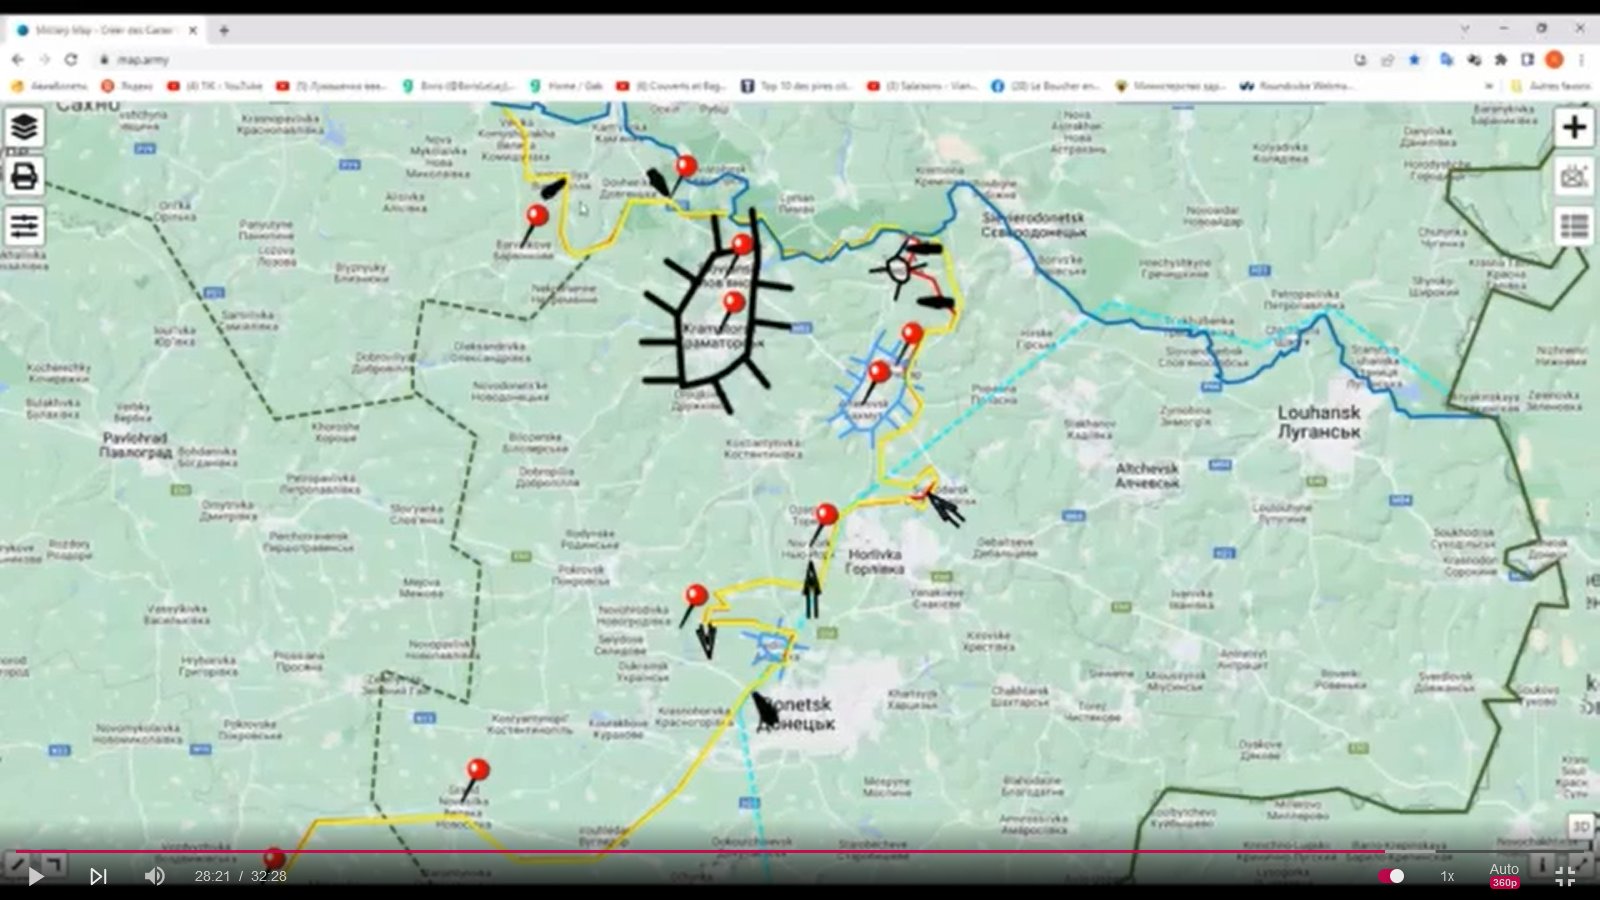Toggle the autoplay switch
The width and height of the screenshot is (1600, 900).
point(1391,876)
